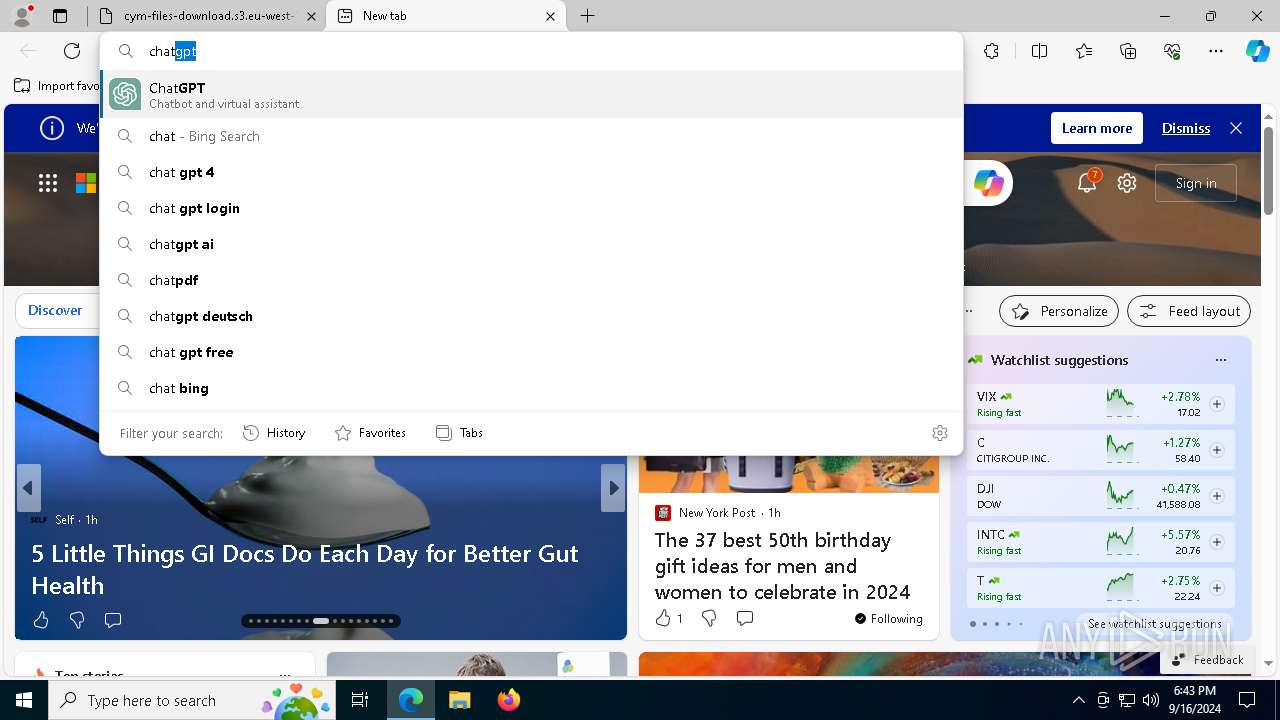
Task: Show hidden system tray icons
Action: pyautogui.click(x=1078, y=700)
